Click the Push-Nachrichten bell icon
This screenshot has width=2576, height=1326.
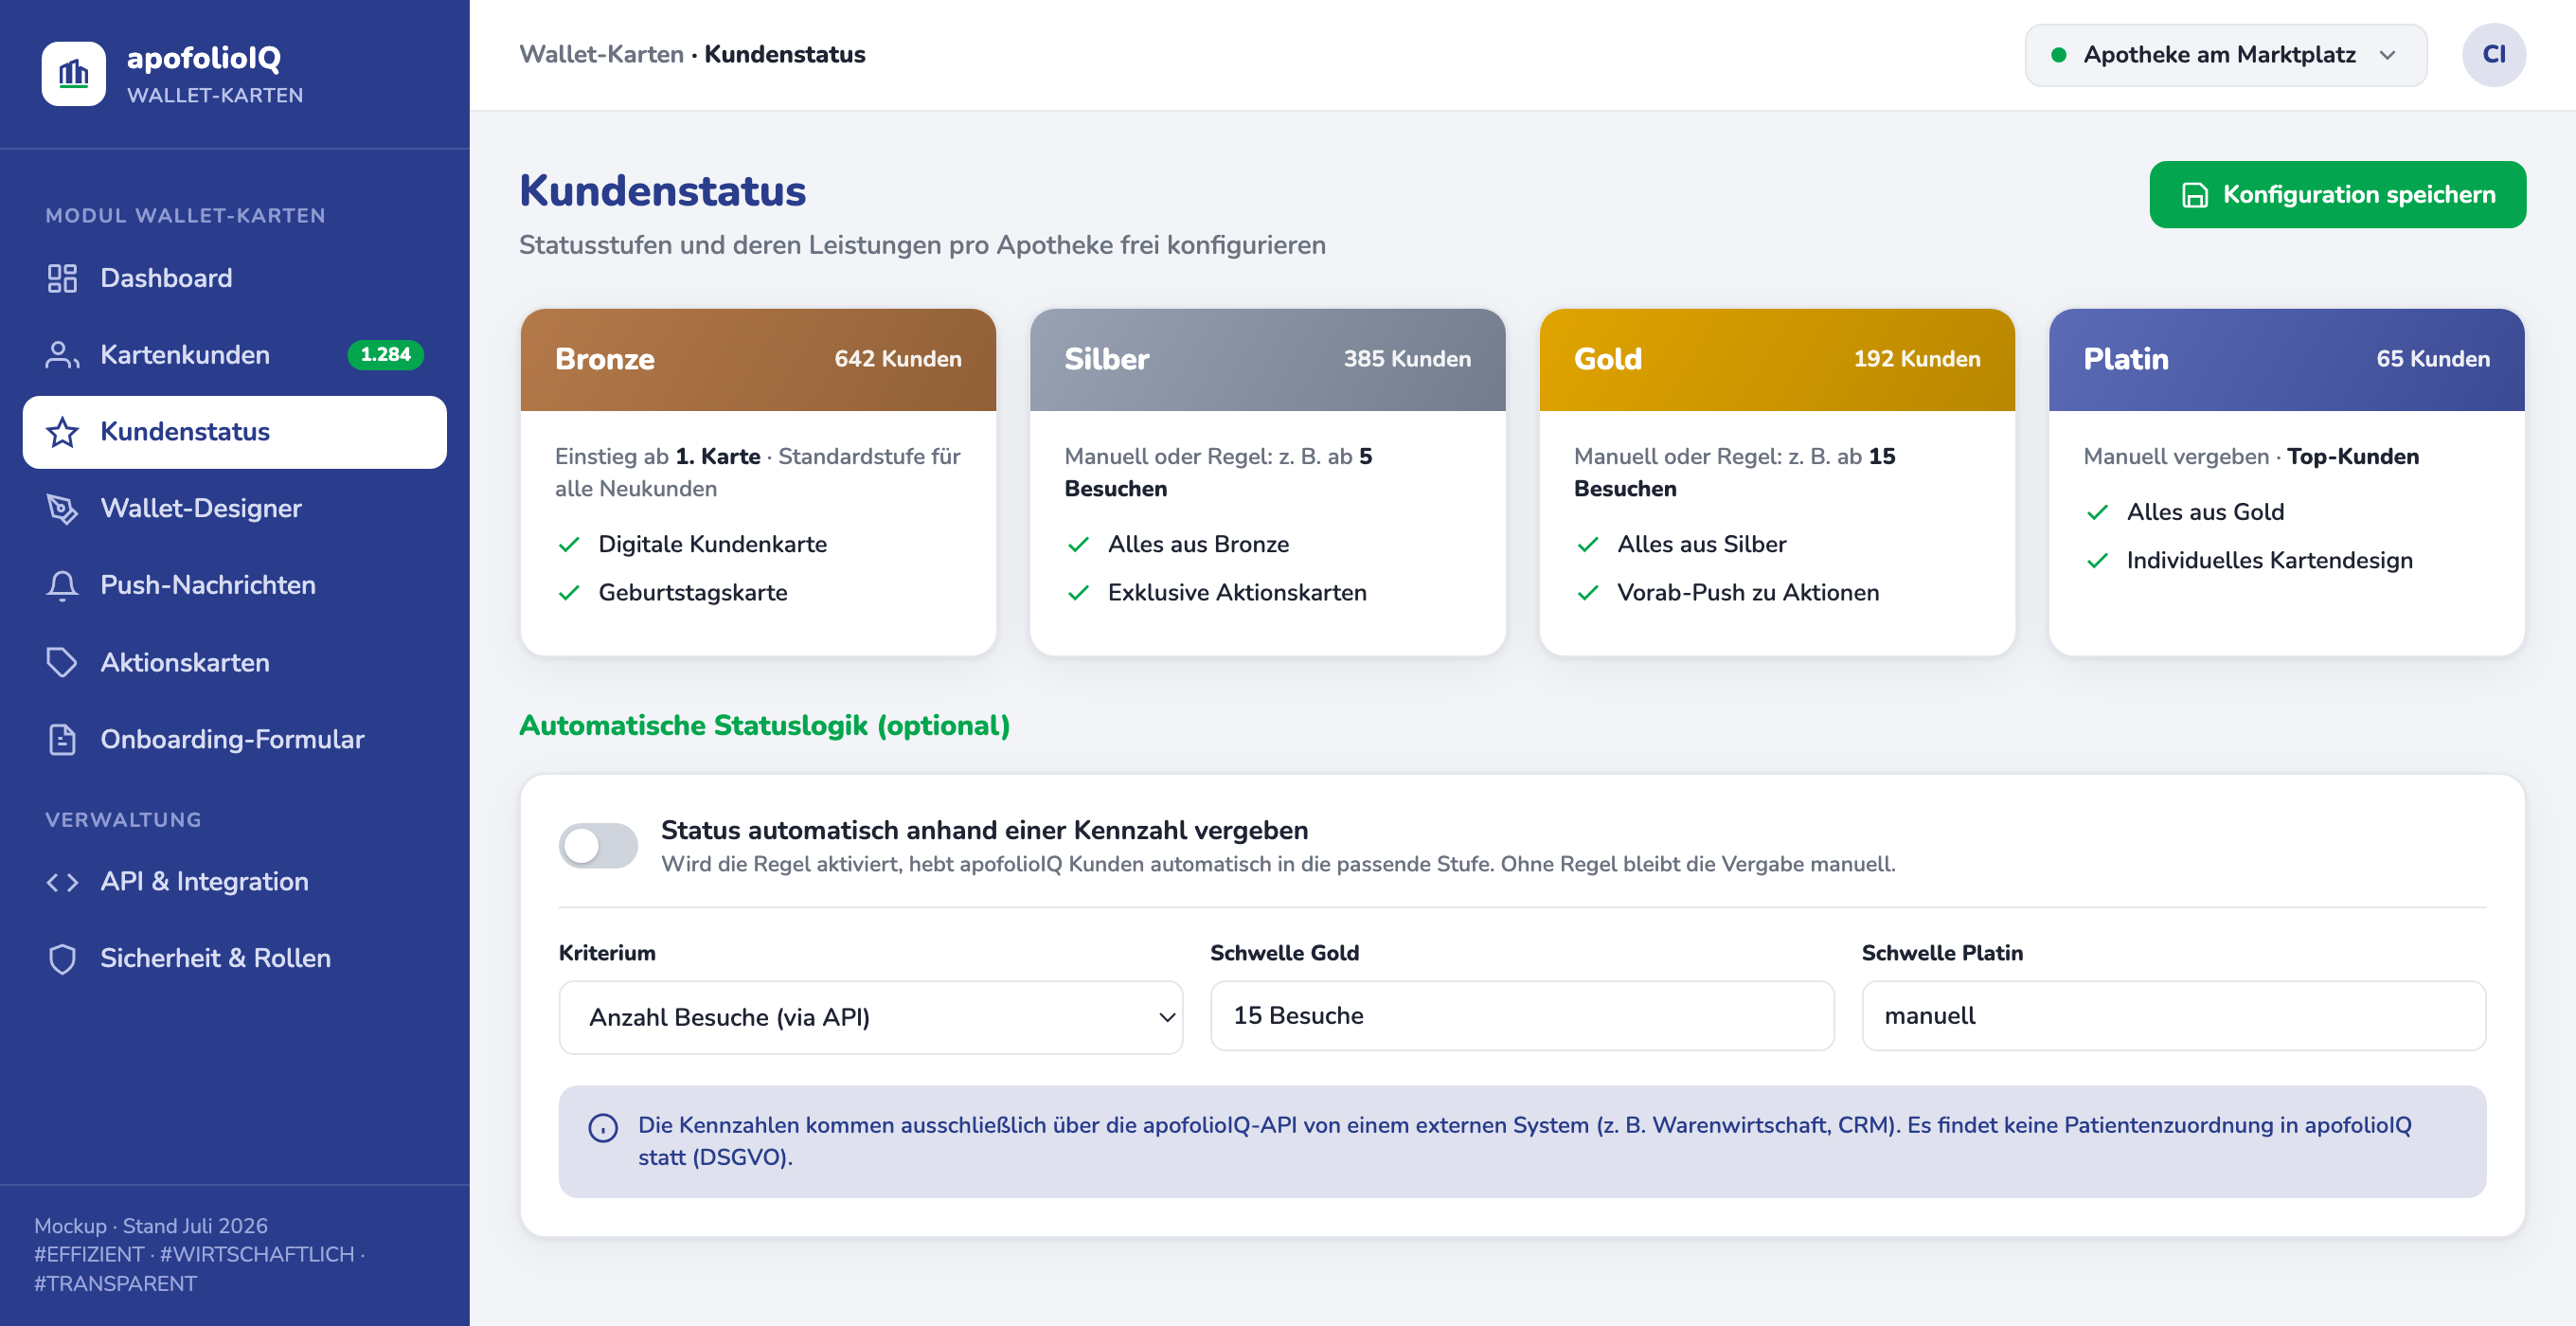click(x=62, y=585)
